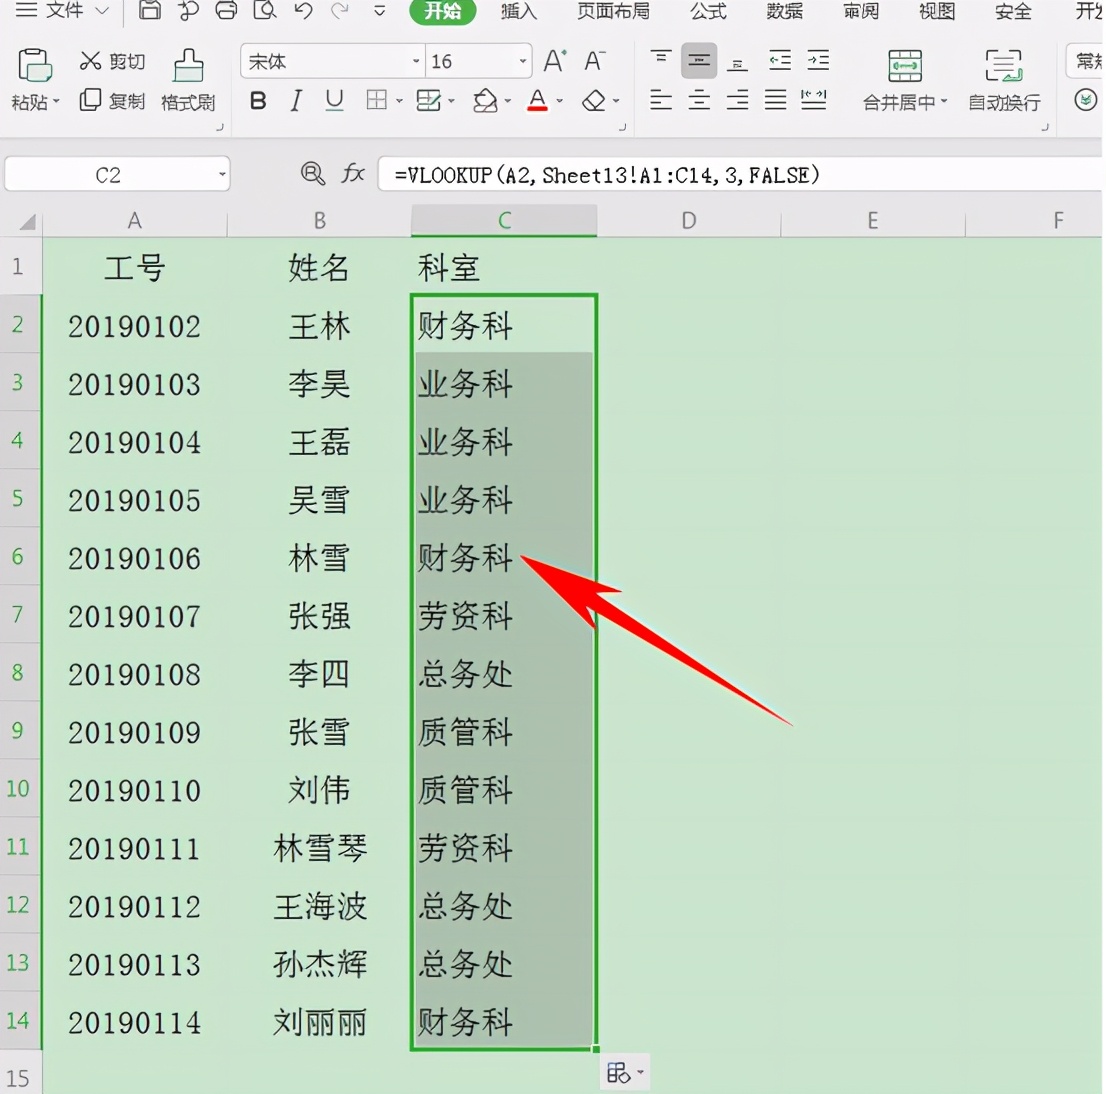The height and width of the screenshot is (1094, 1106).
Task: Open the font color dropdown arrow
Action: tap(560, 101)
